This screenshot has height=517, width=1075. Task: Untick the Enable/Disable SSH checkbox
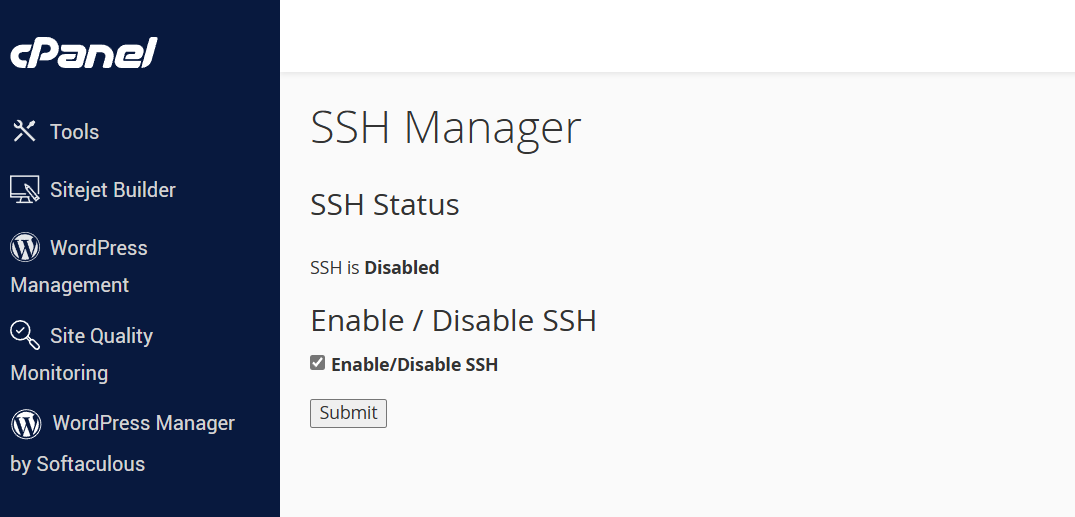(317, 363)
